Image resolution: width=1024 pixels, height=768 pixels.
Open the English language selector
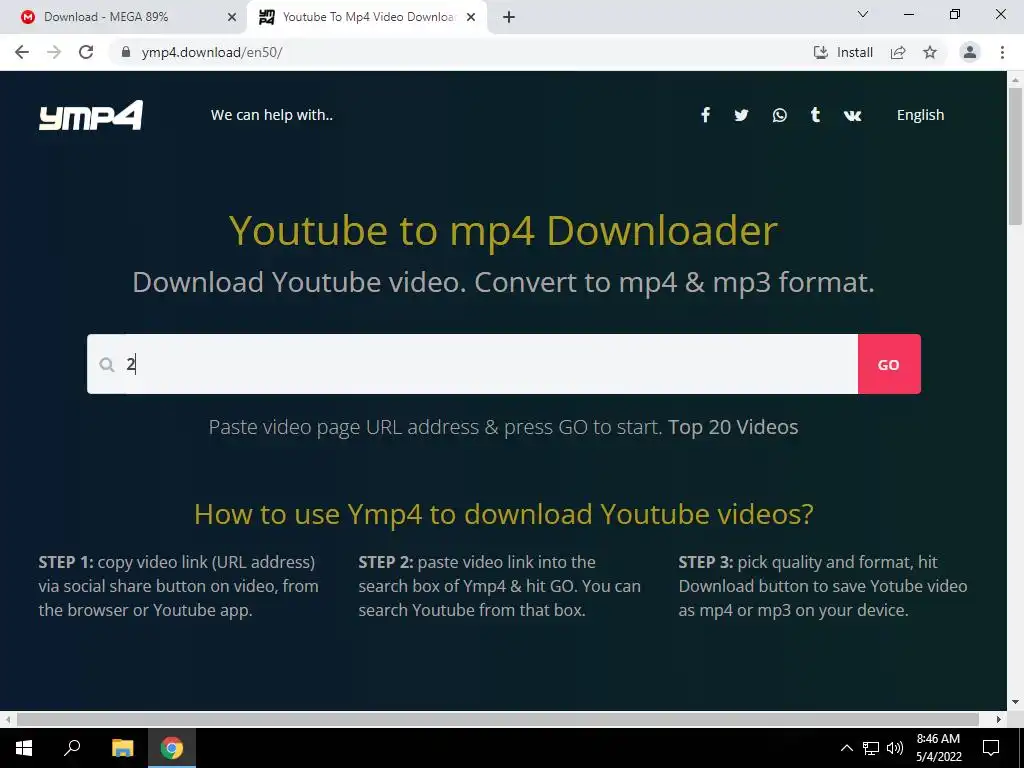(x=920, y=115)
